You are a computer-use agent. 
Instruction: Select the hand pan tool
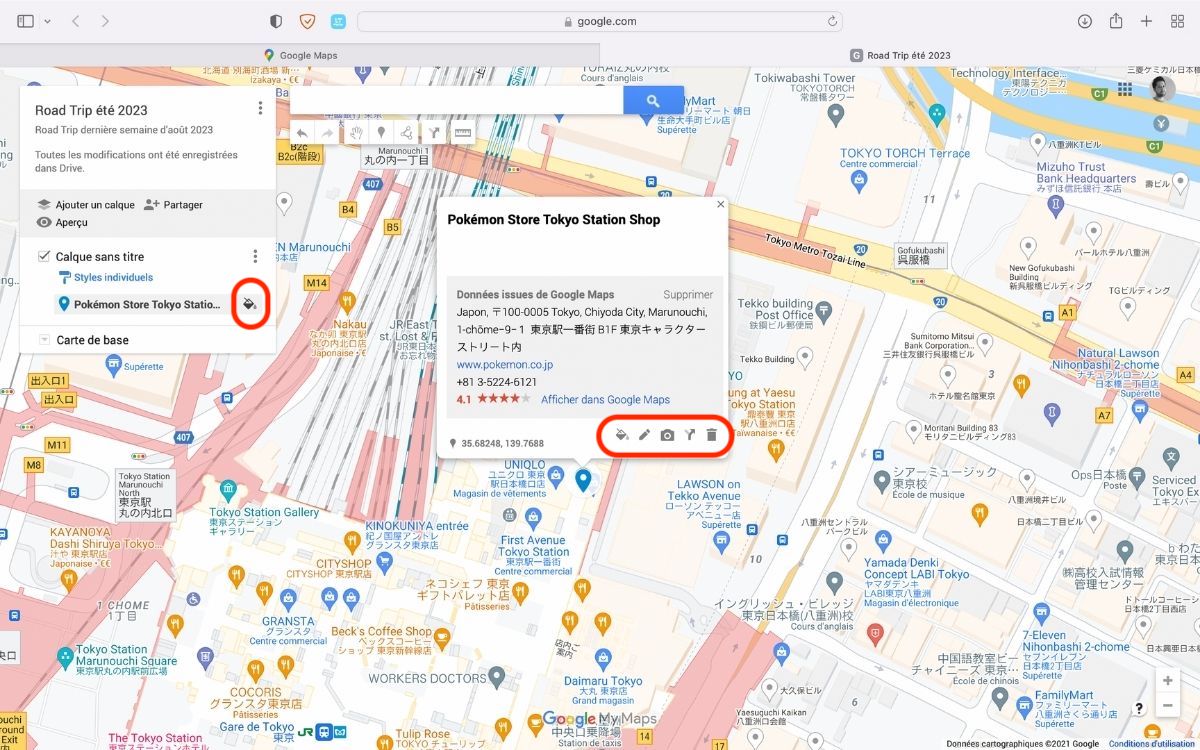tap(354, 132)
